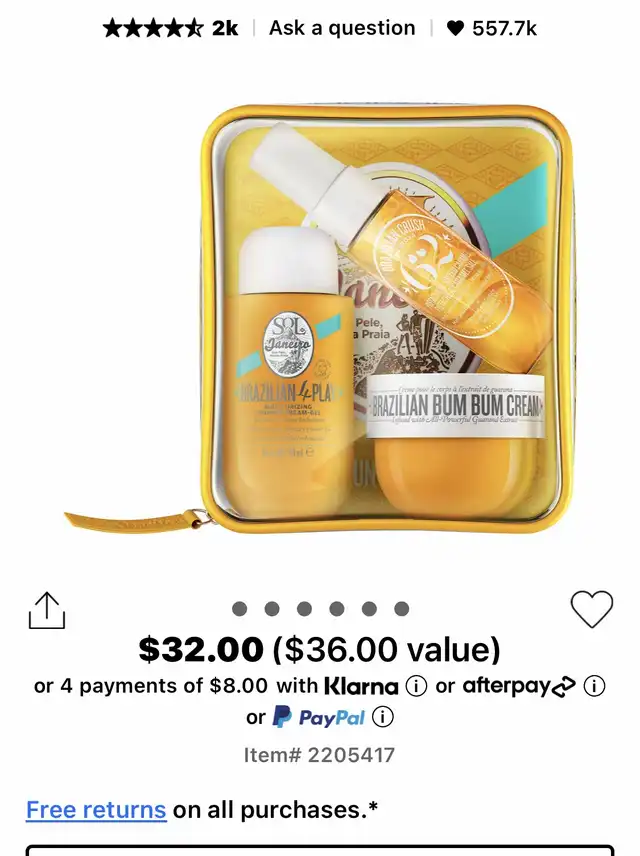
Task: Open the Klarna info icon
Action: click(416, 686)
